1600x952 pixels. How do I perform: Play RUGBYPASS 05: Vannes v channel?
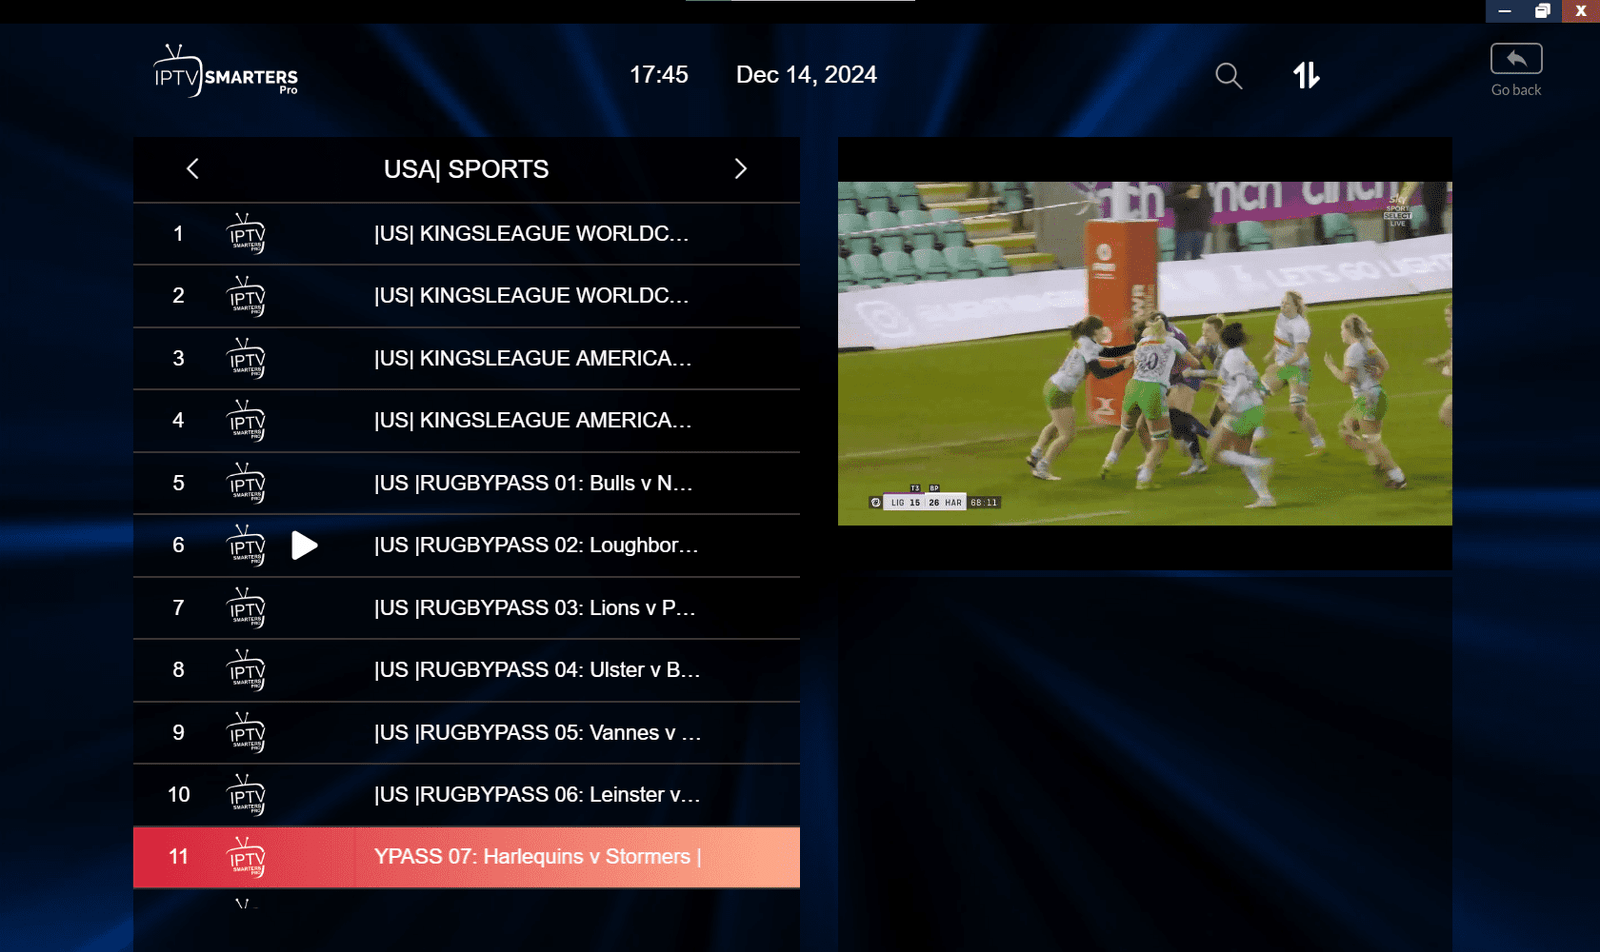pyautogui.click(x=466, y=733)
